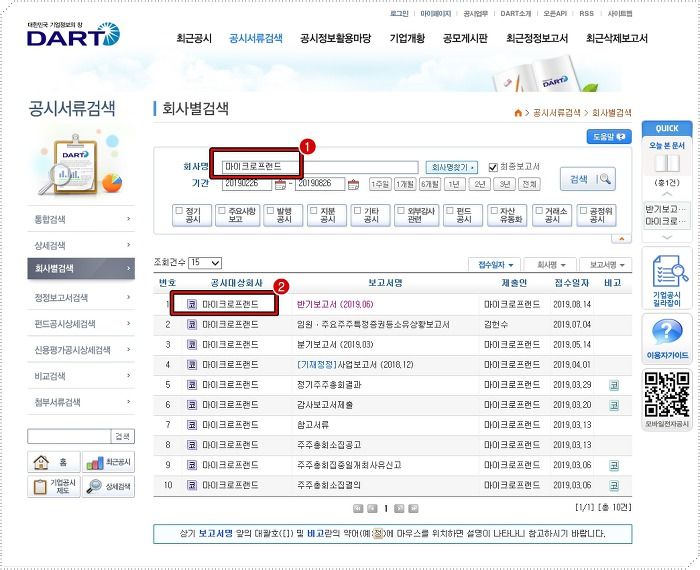Image resolution: width=700 pixels, height=570 pixels.
Task: Sort by 회사명 dropdown
Action: click(551, 265)
